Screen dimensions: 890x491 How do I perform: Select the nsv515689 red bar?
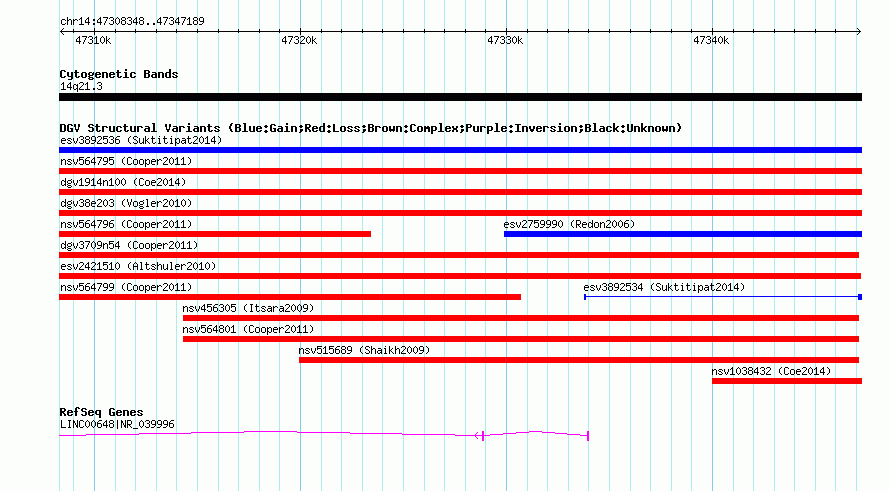[579, 360]
